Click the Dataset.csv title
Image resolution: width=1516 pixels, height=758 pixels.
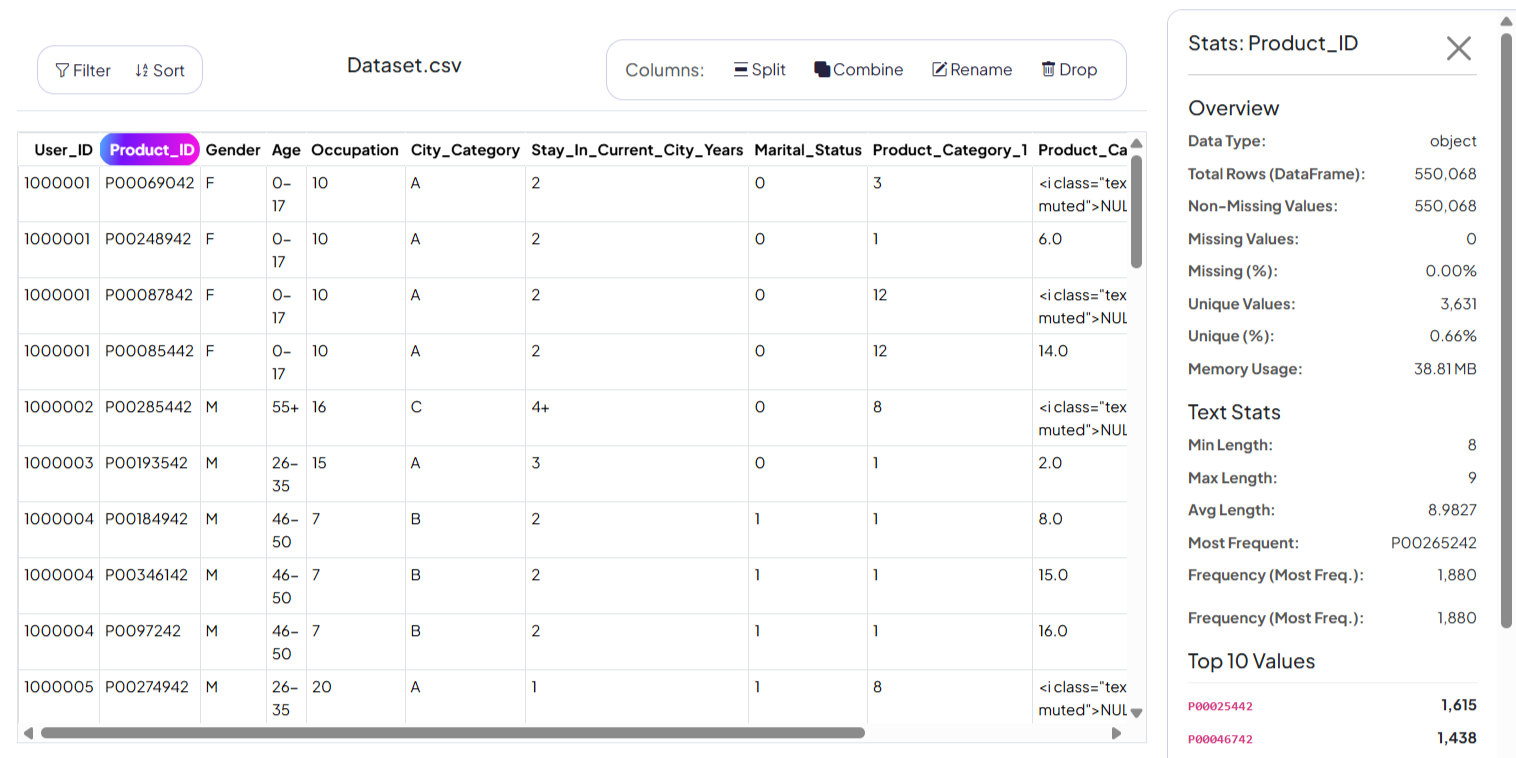pyautogui.click(x=404, y=65)
